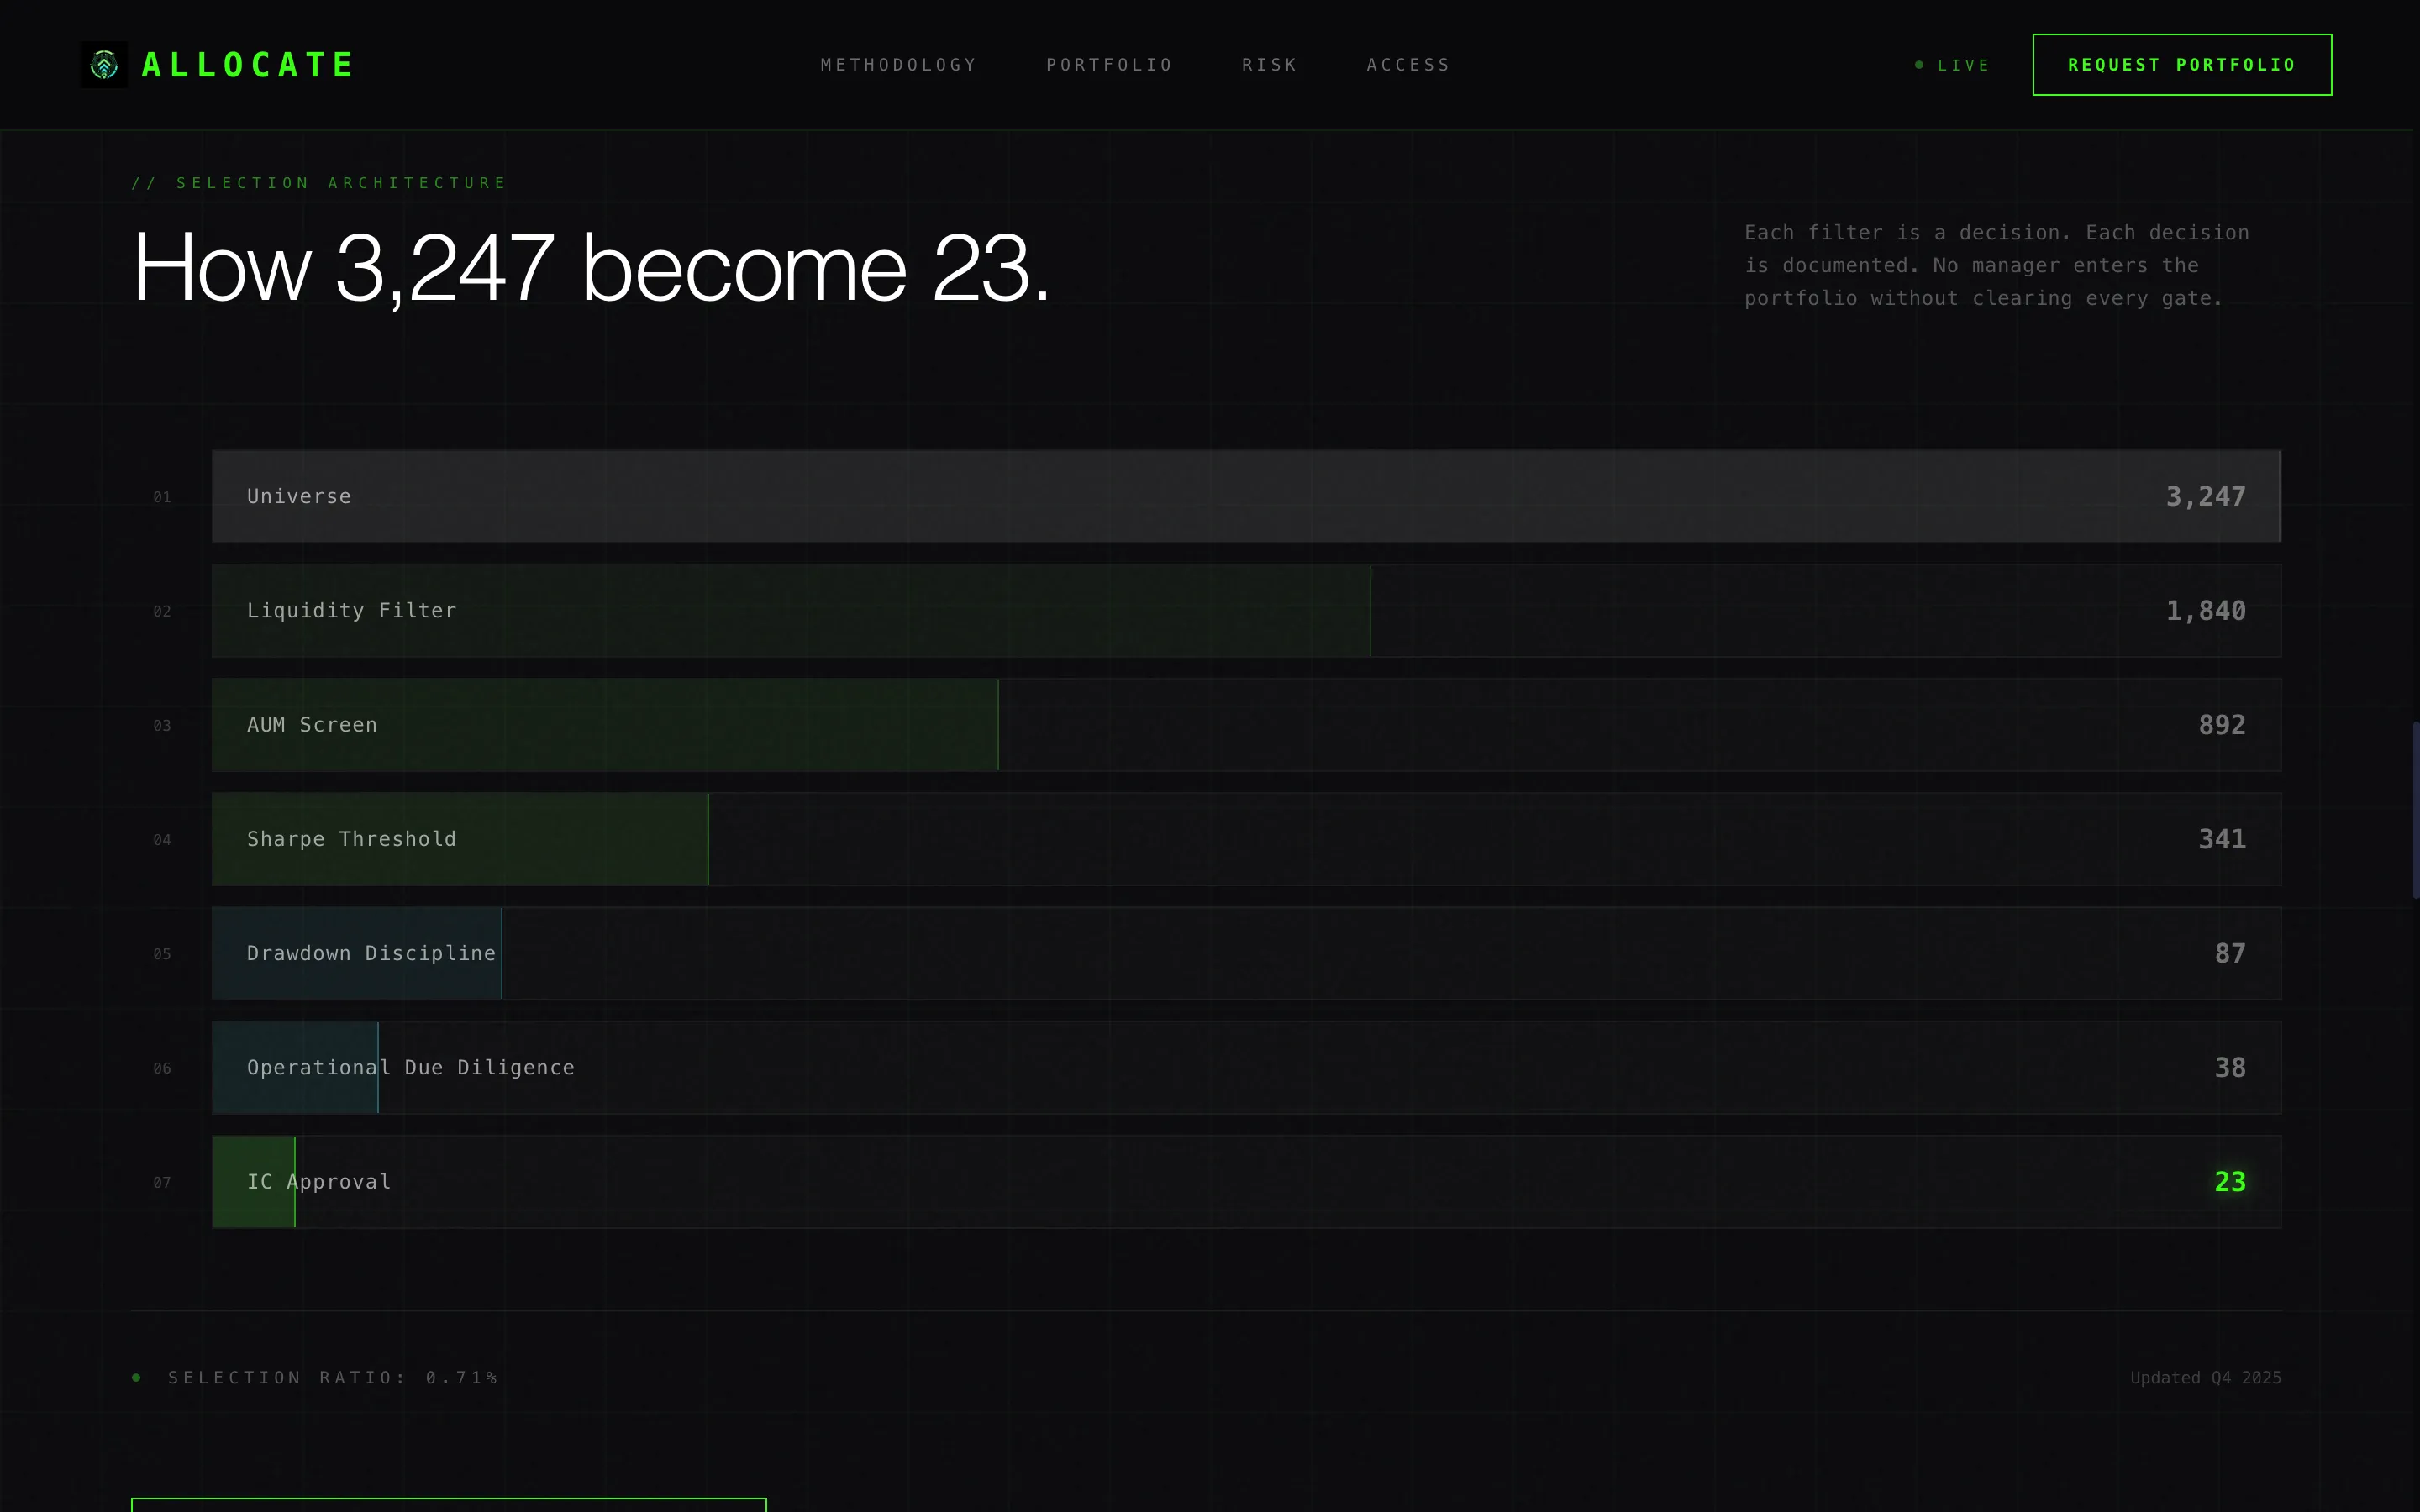Select the Access nav link
This screenshot has width=2420, height=1512.
coord(1408,65)
